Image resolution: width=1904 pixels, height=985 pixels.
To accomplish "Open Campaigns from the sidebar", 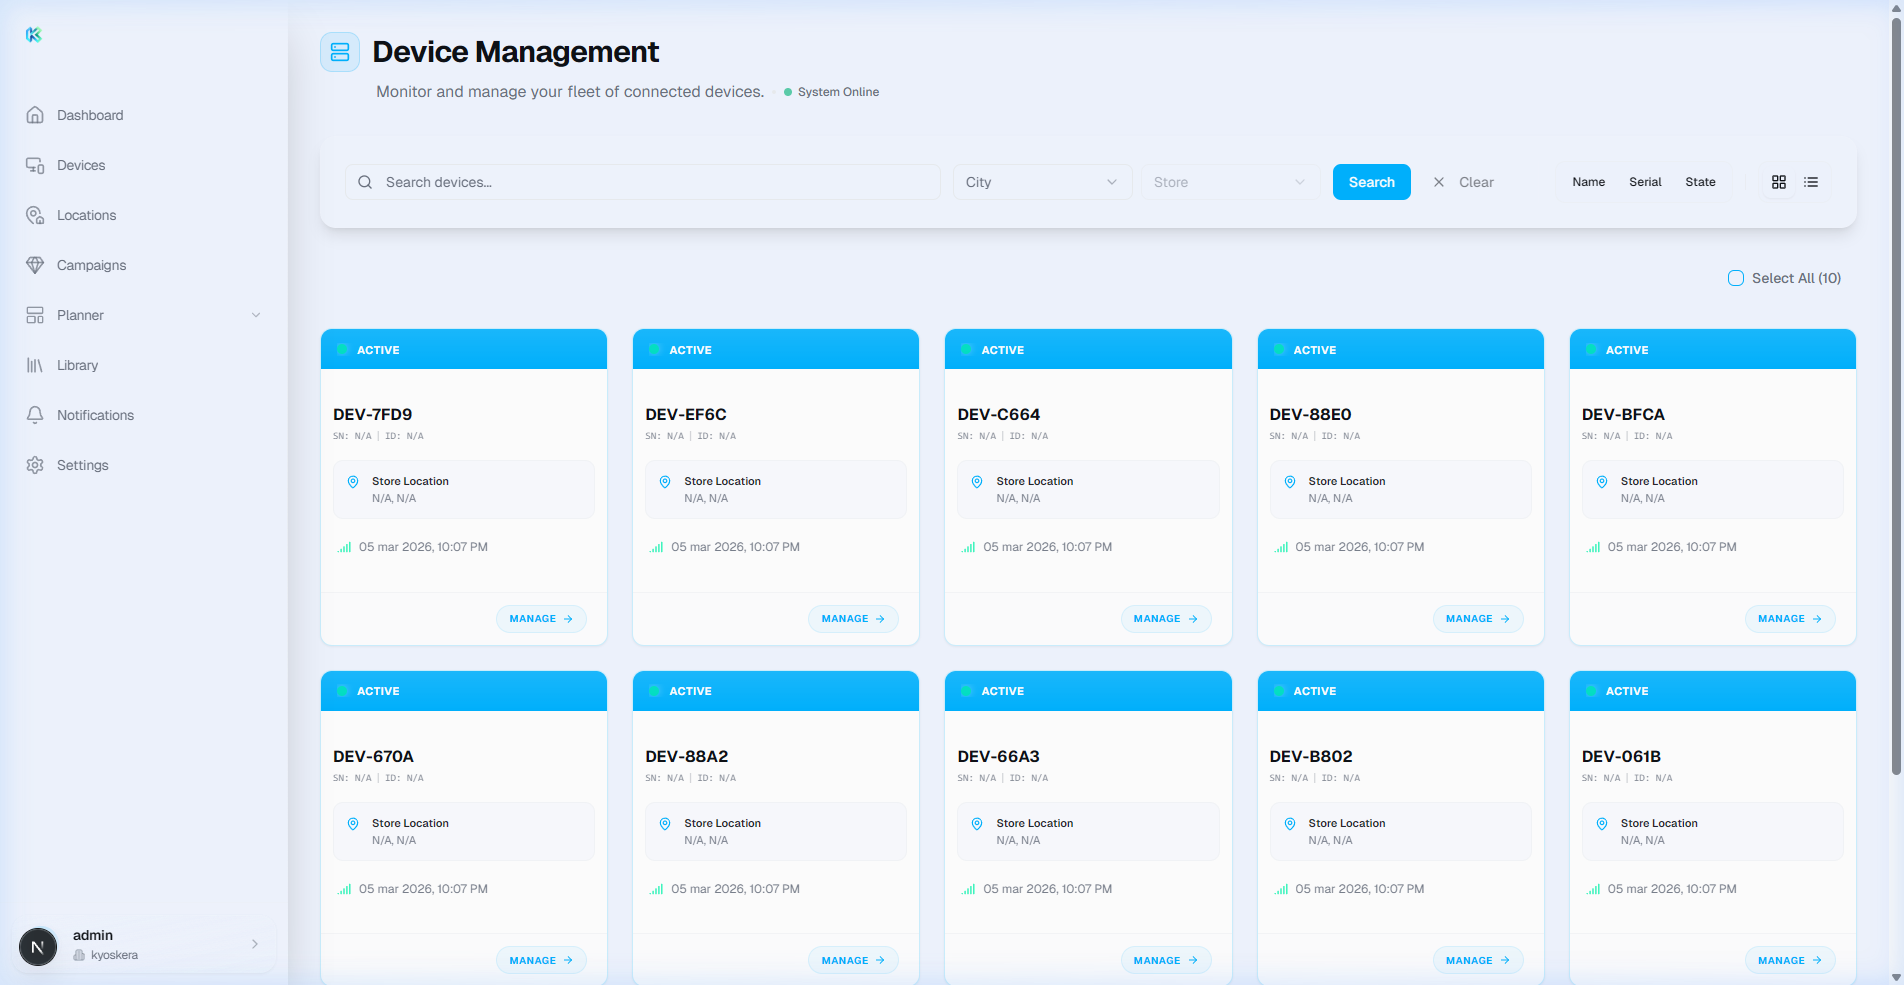I will click(91, 265).
